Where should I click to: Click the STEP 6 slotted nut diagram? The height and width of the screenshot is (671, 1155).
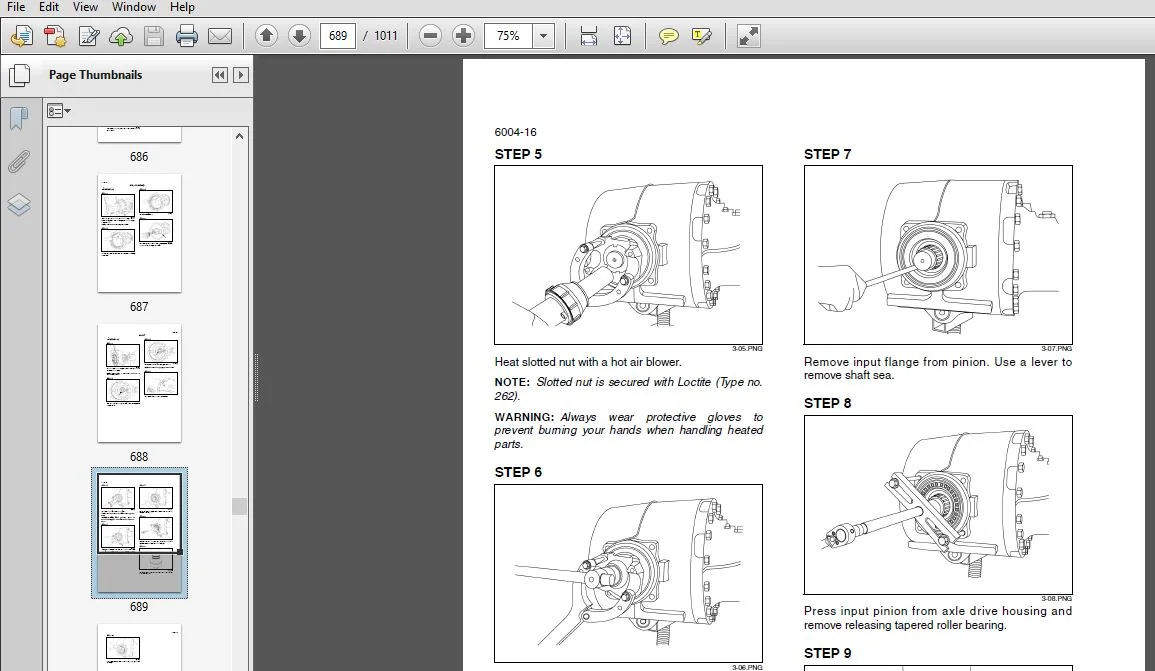tap(628, 574)
